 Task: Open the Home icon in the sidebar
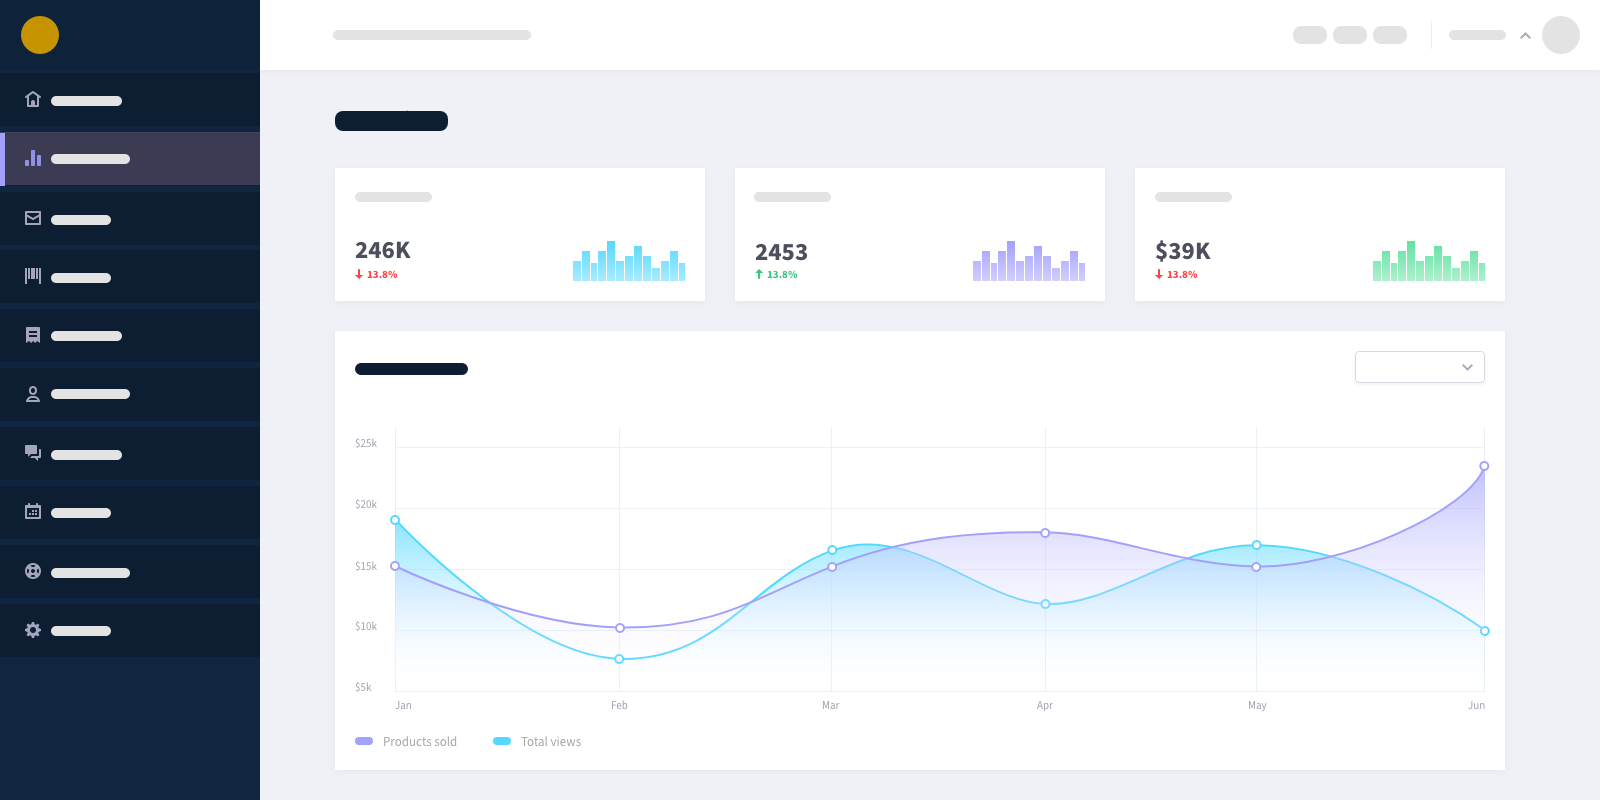click(33, 99)
